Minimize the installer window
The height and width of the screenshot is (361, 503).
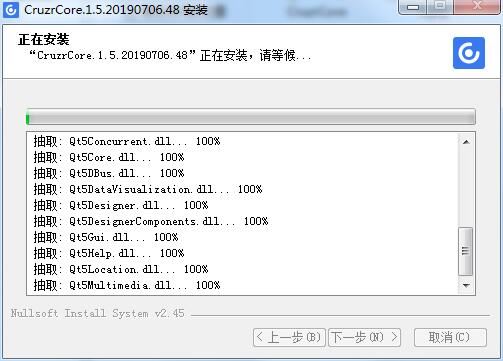(413, 7)
